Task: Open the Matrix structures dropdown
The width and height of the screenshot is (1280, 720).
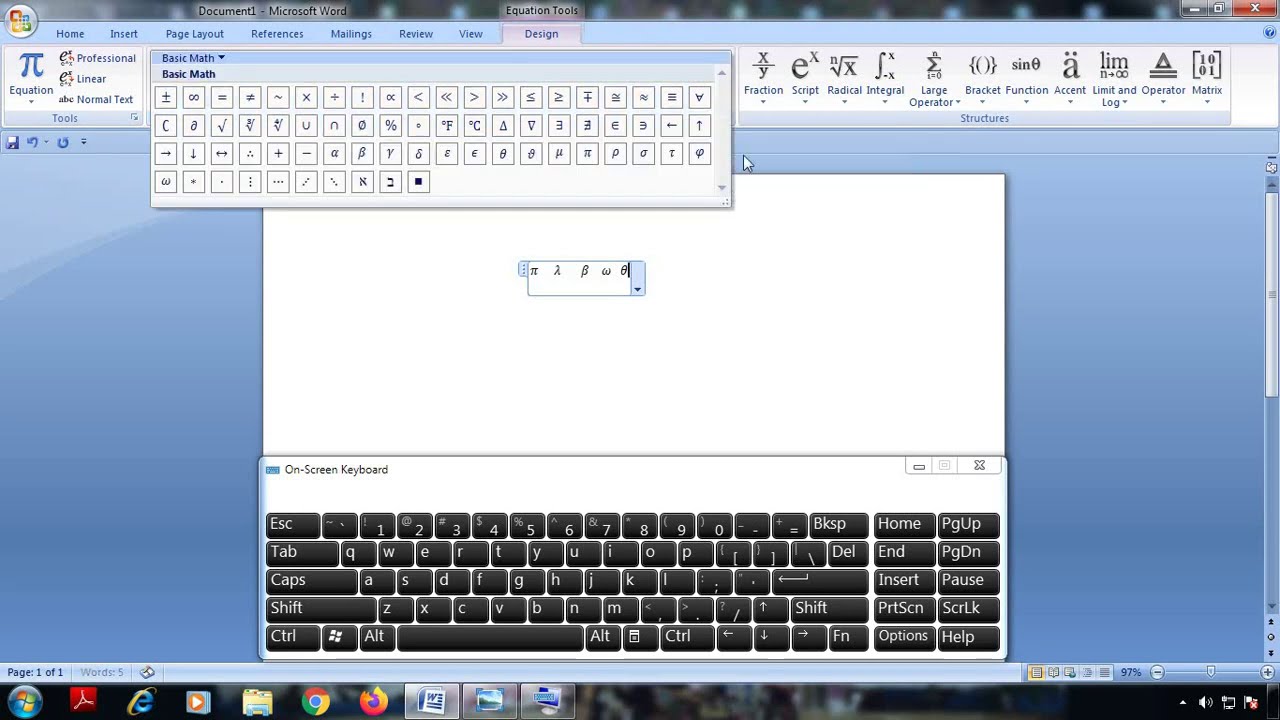Action: pos(1207,78)
